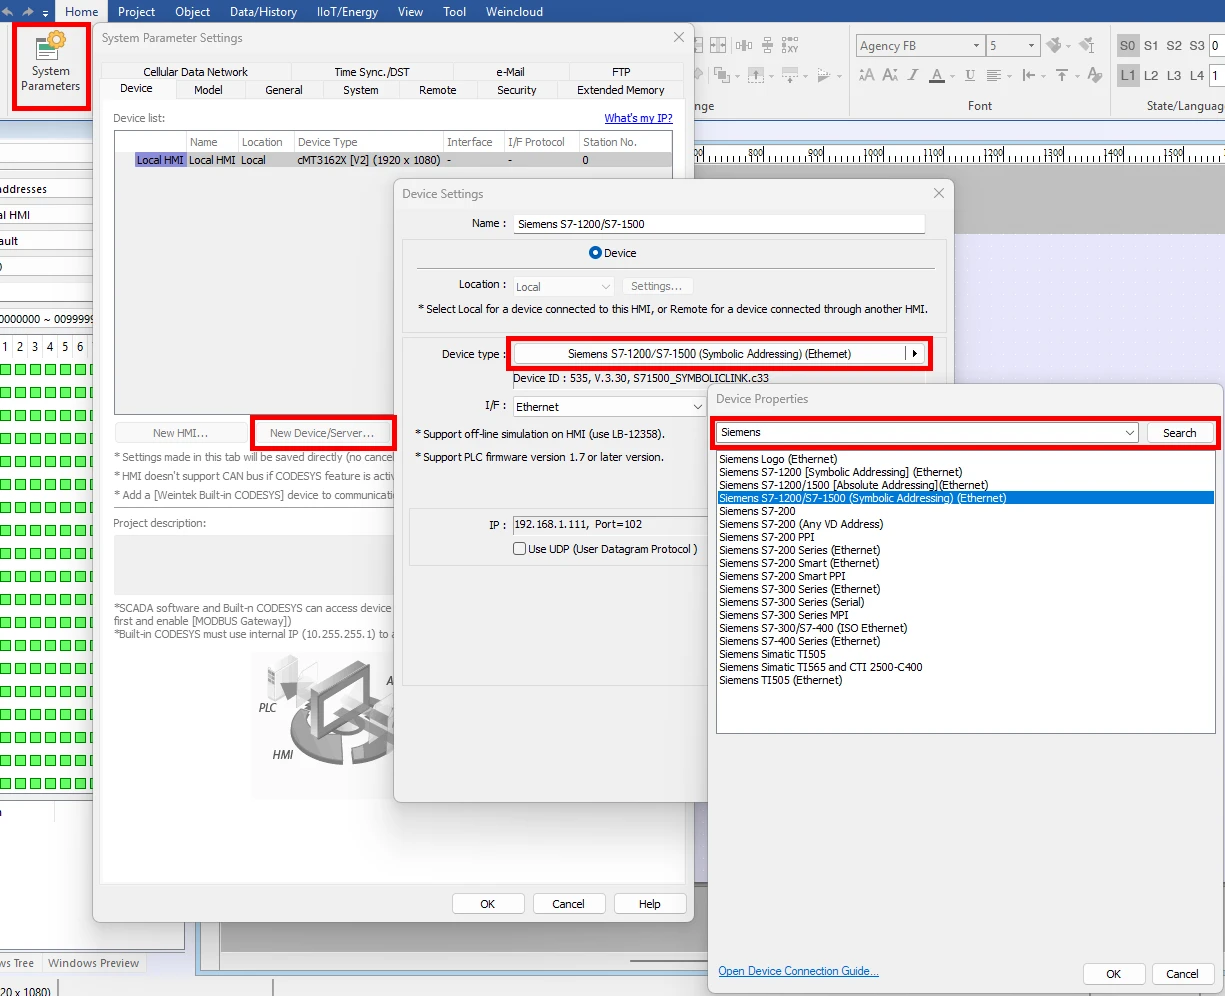Screen dimensions: 1225x996
Task: Click the redo arrow in title bar
Action: coord(30,12)
